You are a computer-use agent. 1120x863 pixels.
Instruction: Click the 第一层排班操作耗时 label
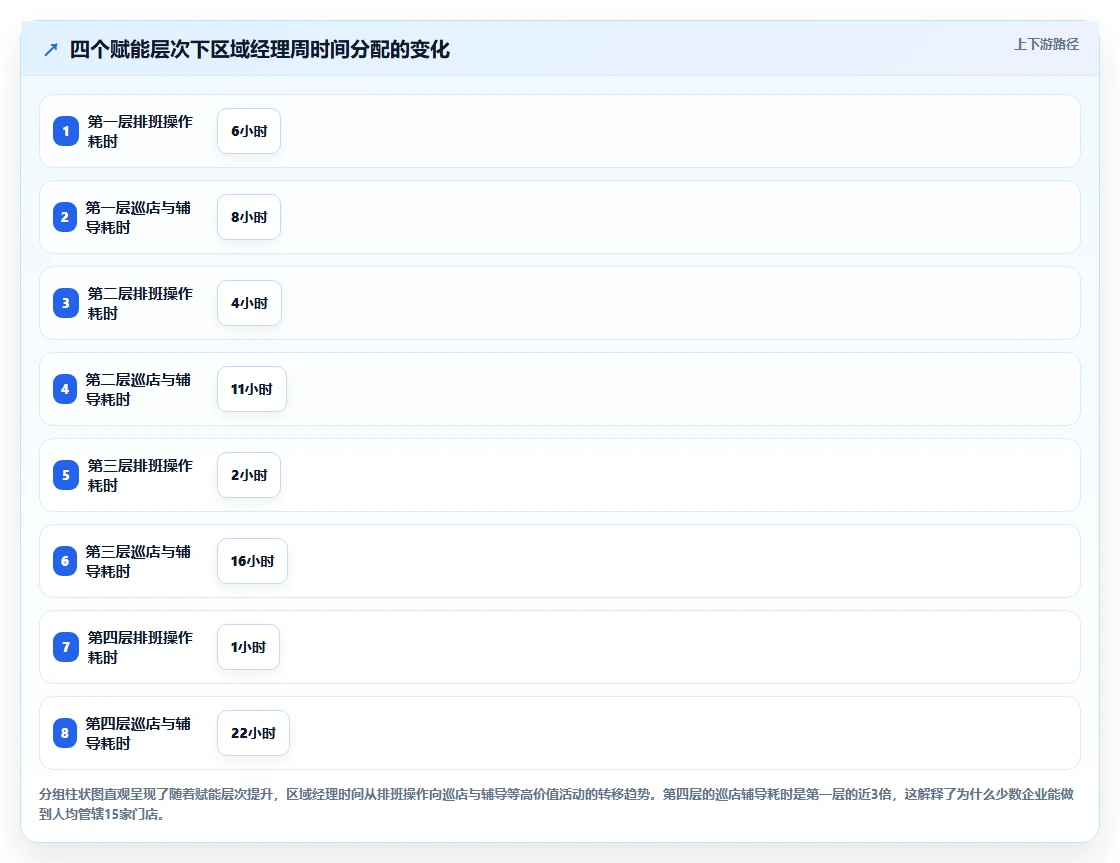140,131
